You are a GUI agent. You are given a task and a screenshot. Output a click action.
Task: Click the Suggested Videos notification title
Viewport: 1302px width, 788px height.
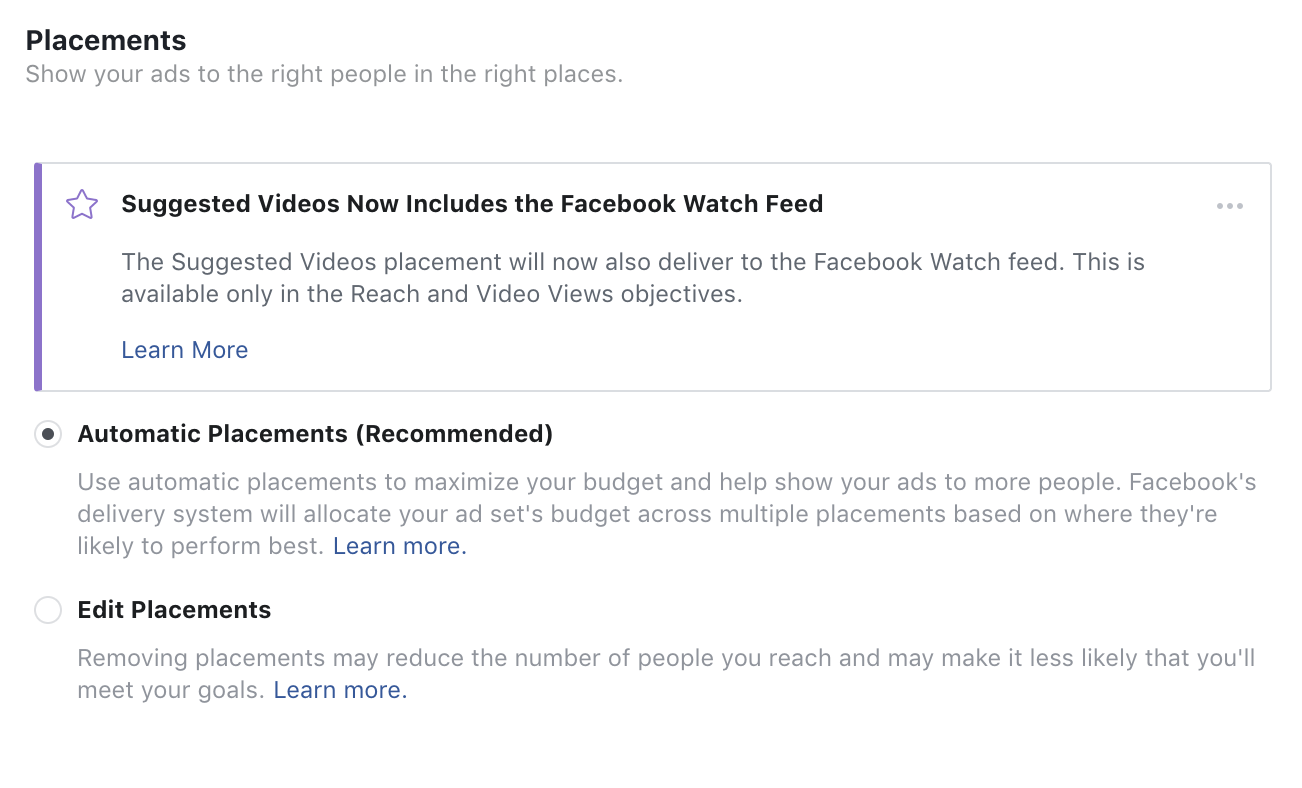pyautogui.click(x=472, y=204)
